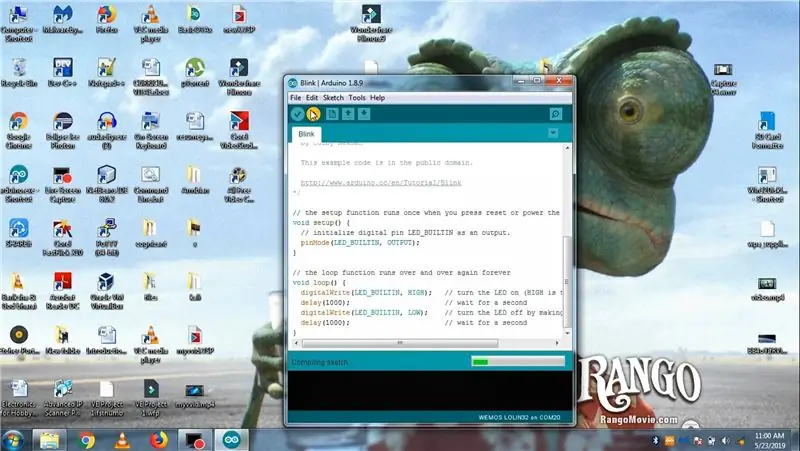
Task: Click the 11:00 AM clock in the taskbar
Action: [x=769, y=436]
